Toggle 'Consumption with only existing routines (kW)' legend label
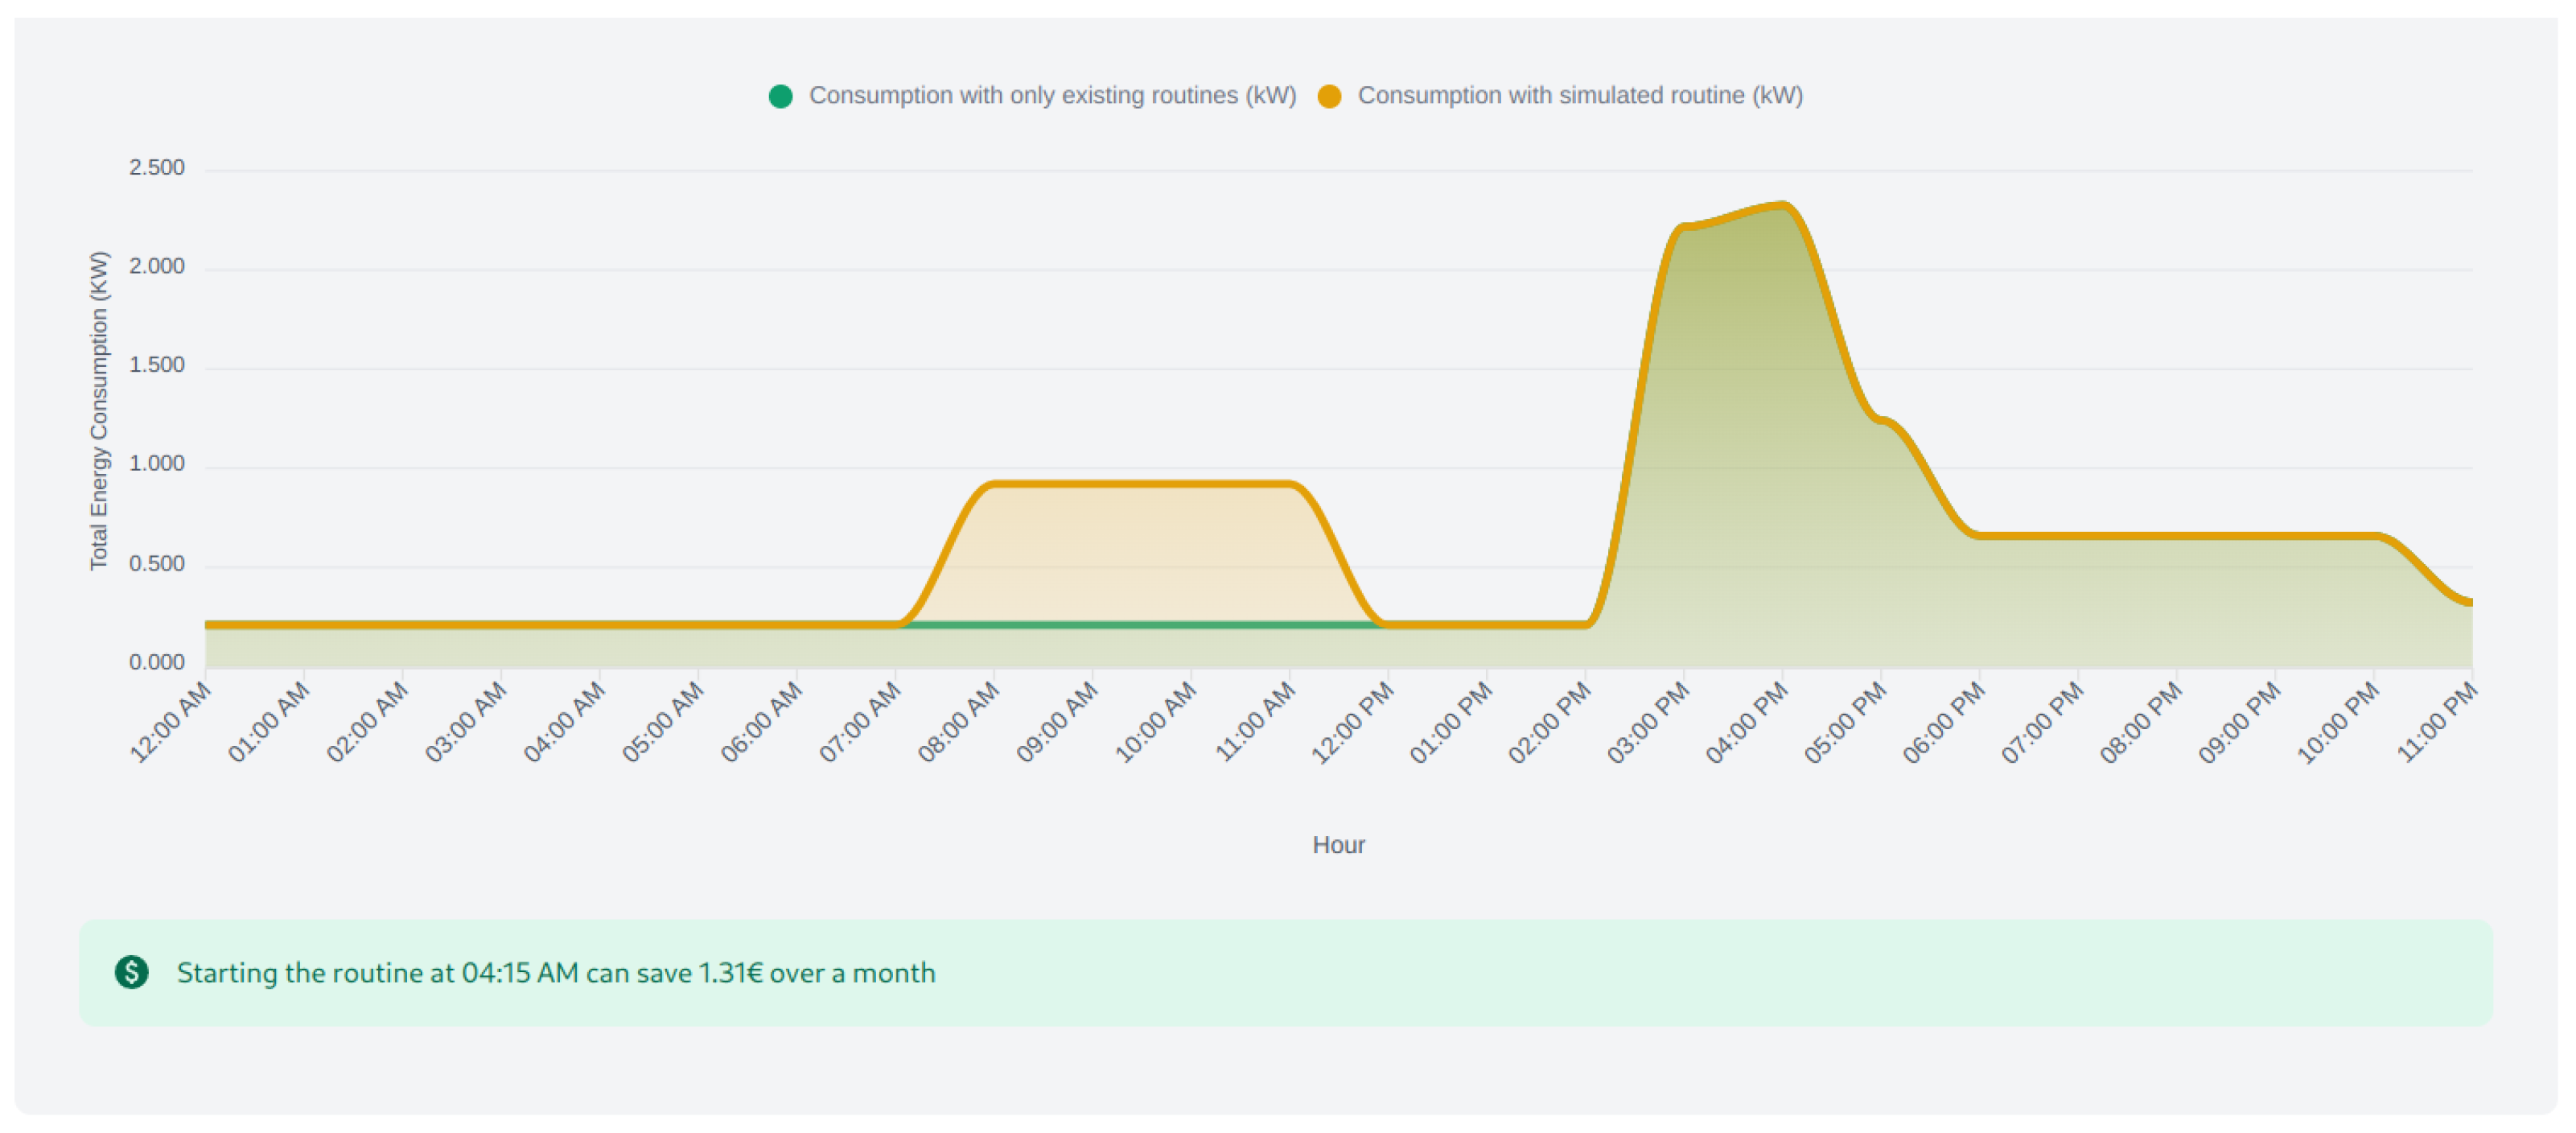Viewport: 2576px width, 1133px height. pos(1052,96)
